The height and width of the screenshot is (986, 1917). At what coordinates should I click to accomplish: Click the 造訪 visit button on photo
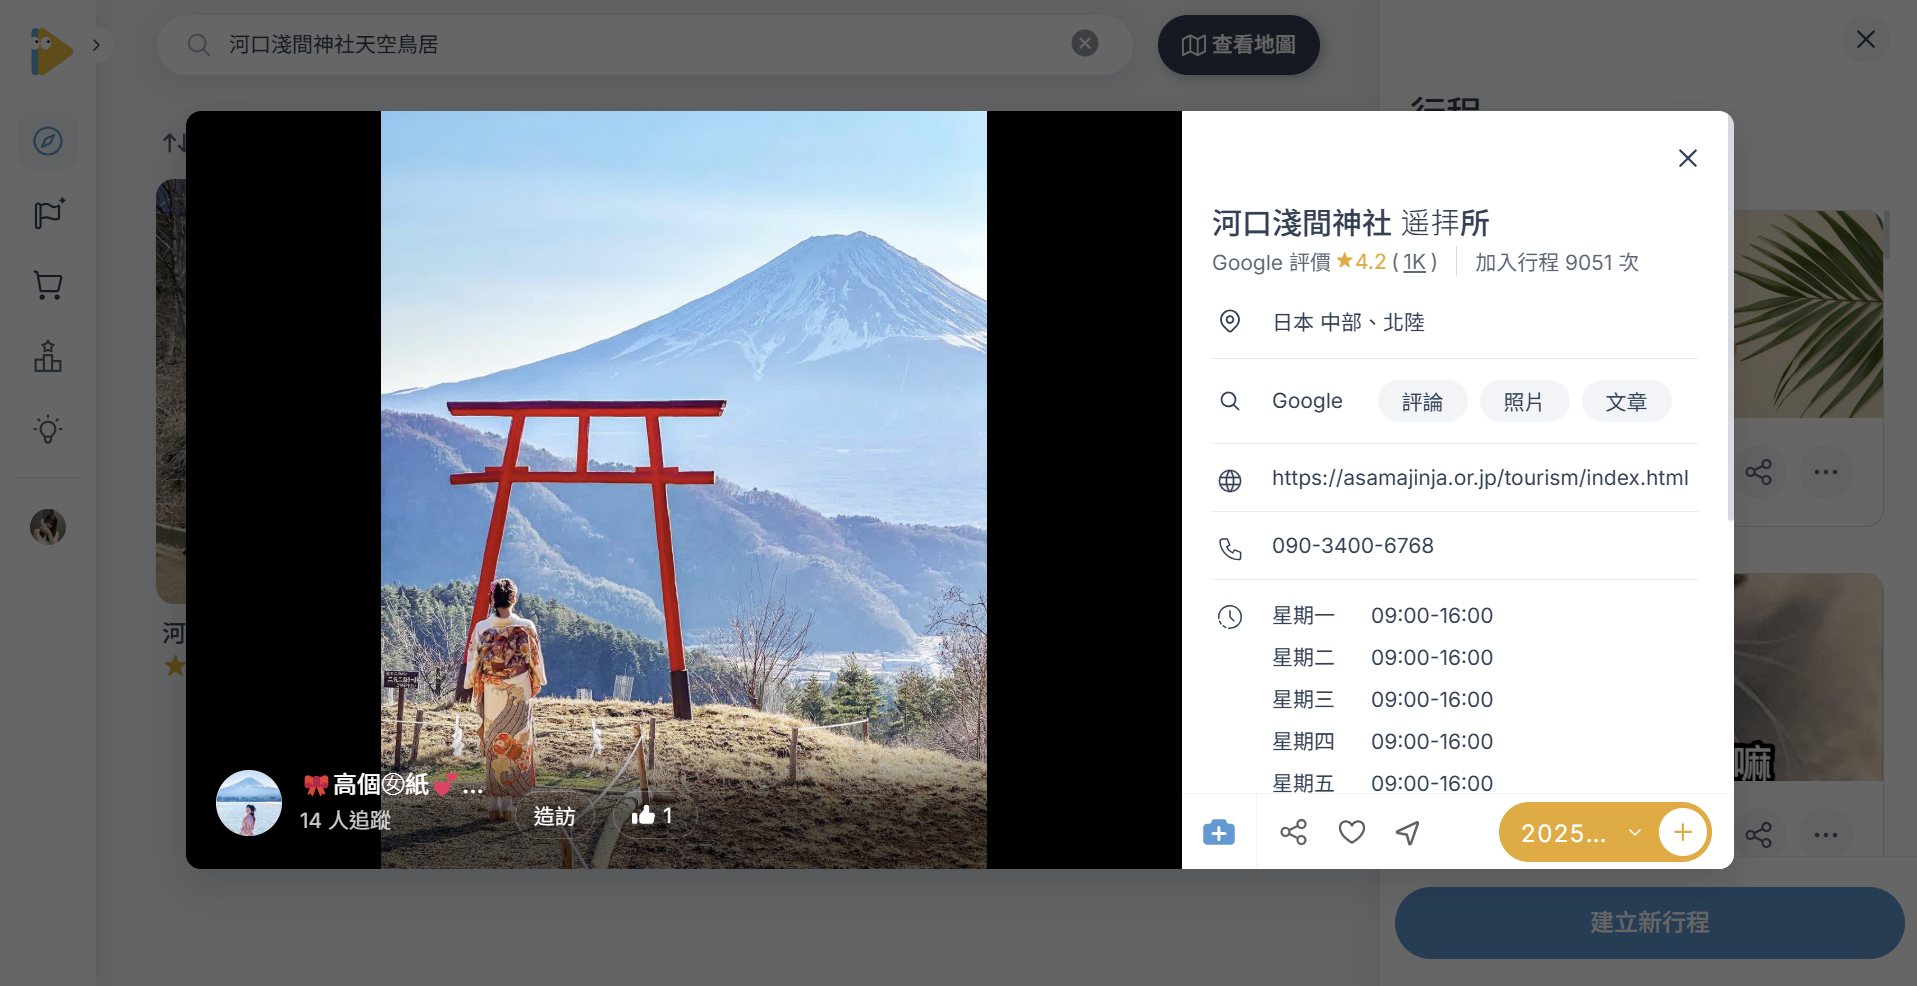click(555, 816)
